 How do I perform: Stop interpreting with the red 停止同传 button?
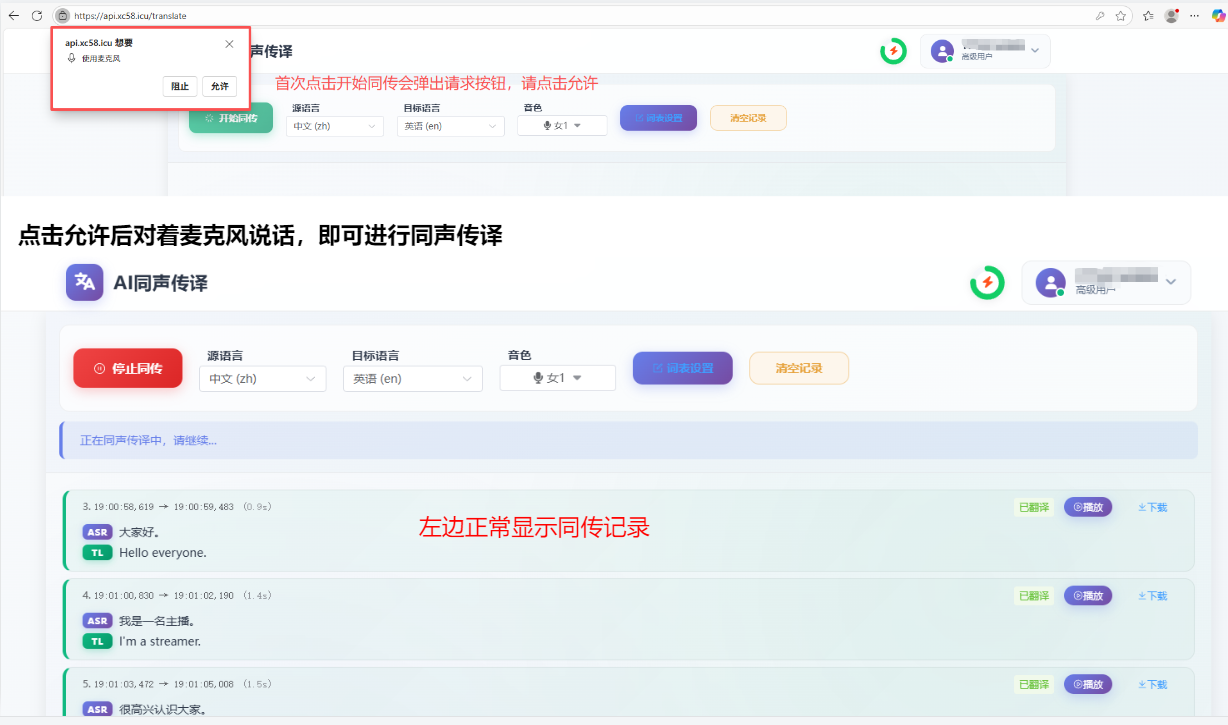coord(128,368)
